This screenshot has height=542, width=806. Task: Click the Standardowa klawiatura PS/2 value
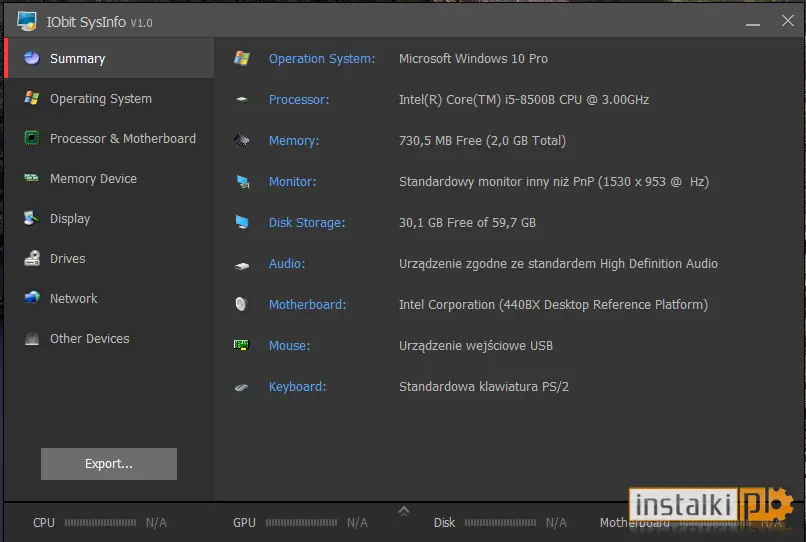(484, 387)
